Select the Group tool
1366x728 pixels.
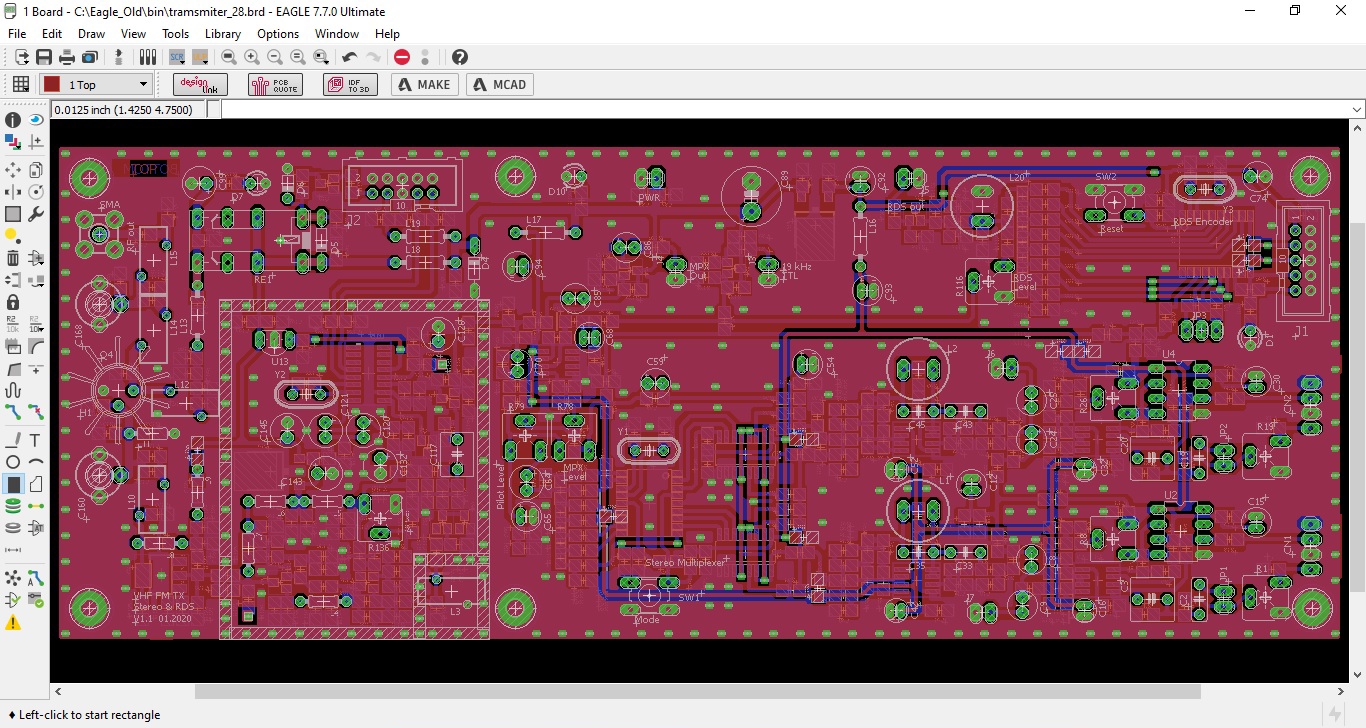point(13,214)
